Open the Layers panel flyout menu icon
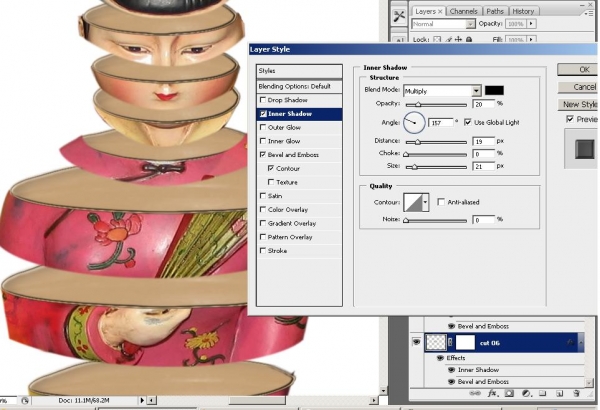Viewport: 600px width, 410px height. (x=589, y=13)
